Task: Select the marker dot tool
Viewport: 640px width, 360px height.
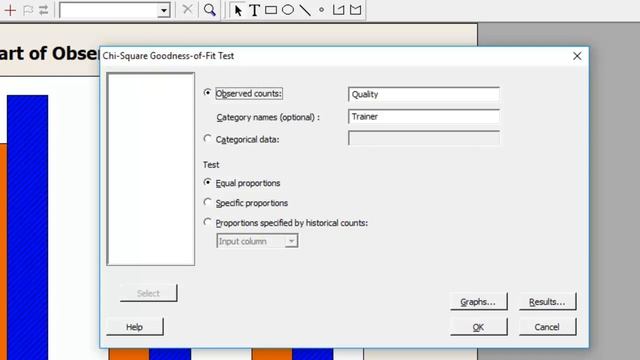Action: 322,10
